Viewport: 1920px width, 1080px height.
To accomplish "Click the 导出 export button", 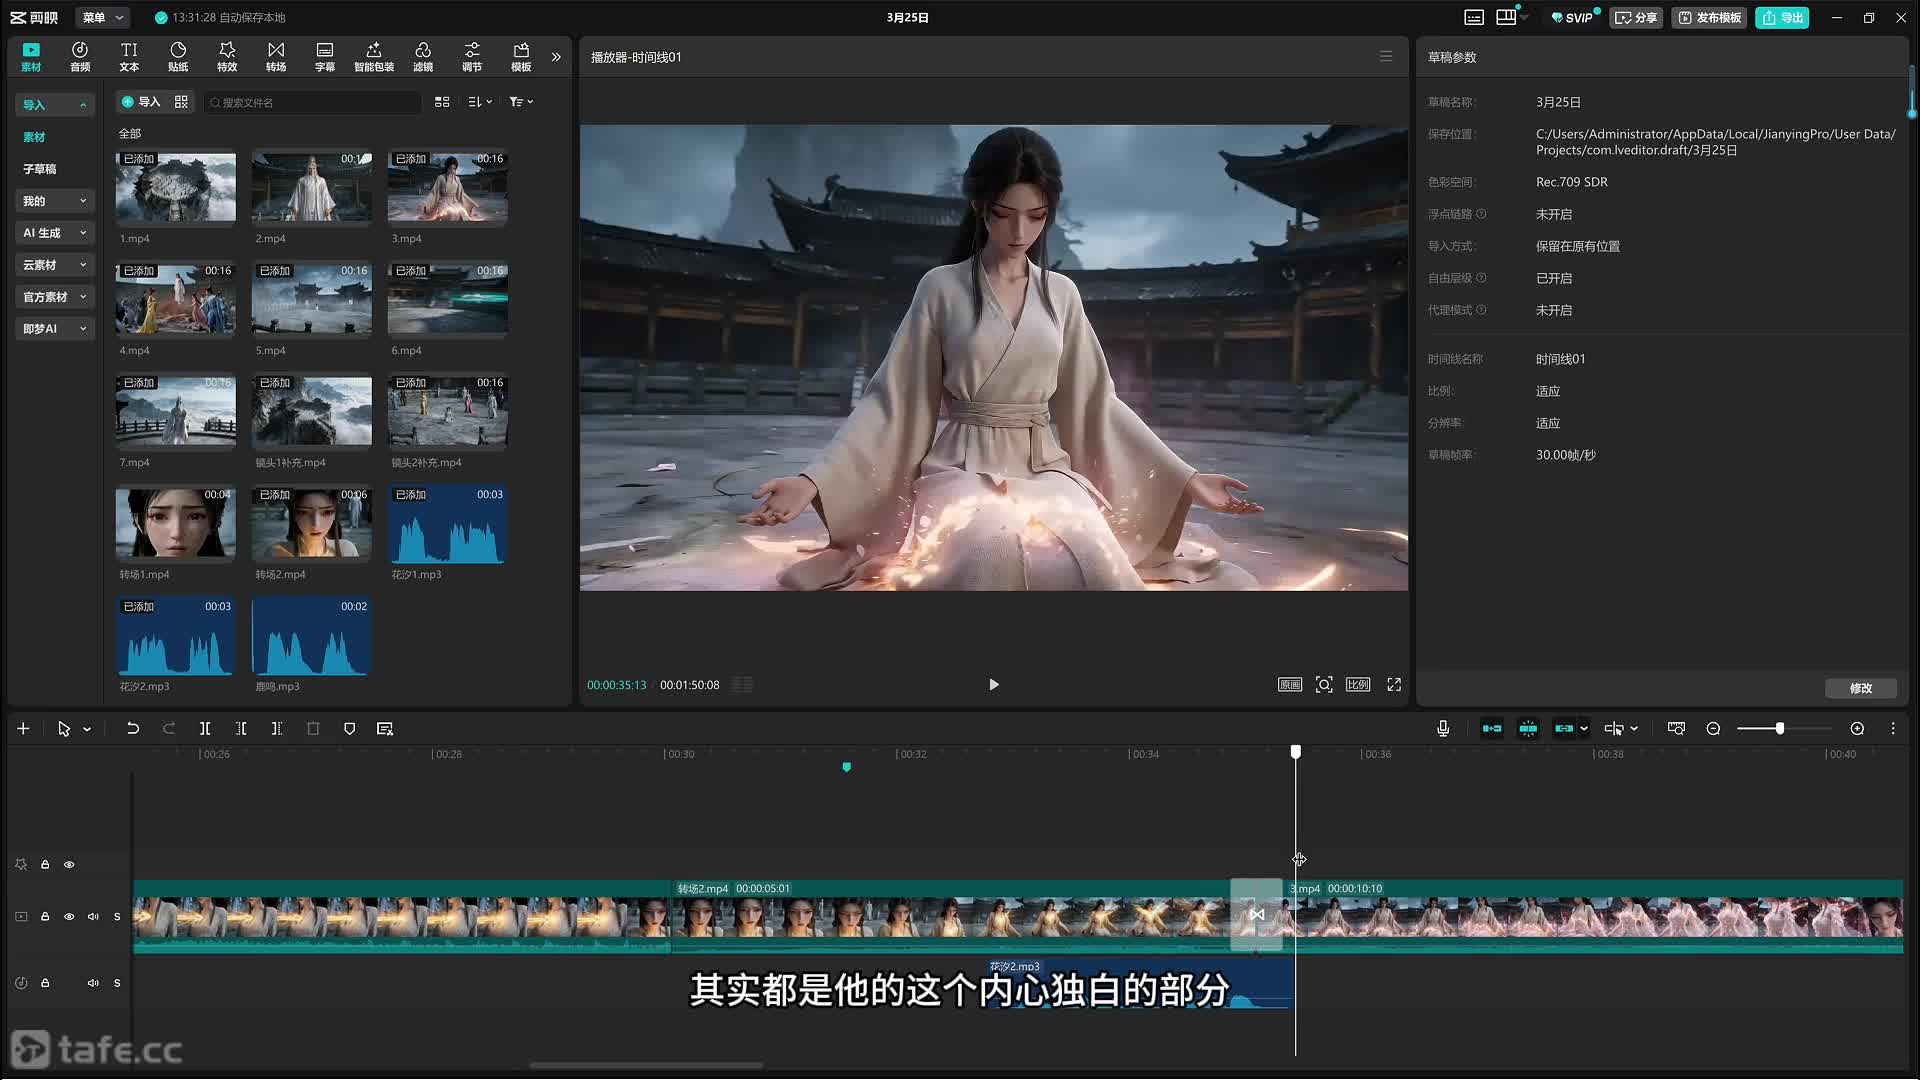I will 1781,17.
